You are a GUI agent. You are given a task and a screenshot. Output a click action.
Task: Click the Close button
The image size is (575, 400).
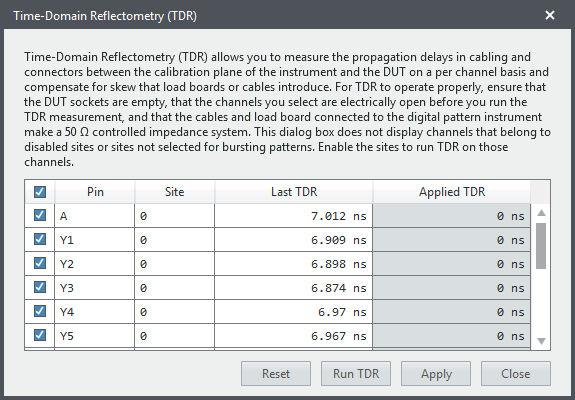[516, 374]
